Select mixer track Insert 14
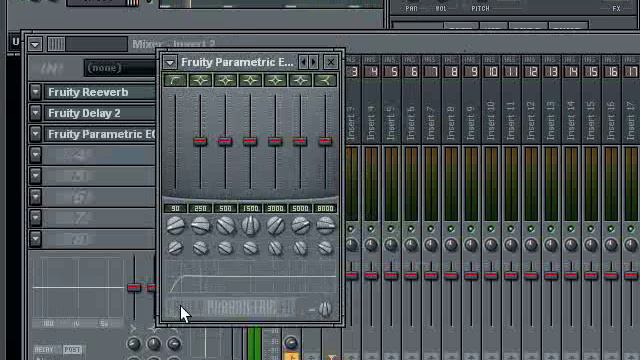The height and width of the screenshot is (360, 640). click(x=571, y=100)
